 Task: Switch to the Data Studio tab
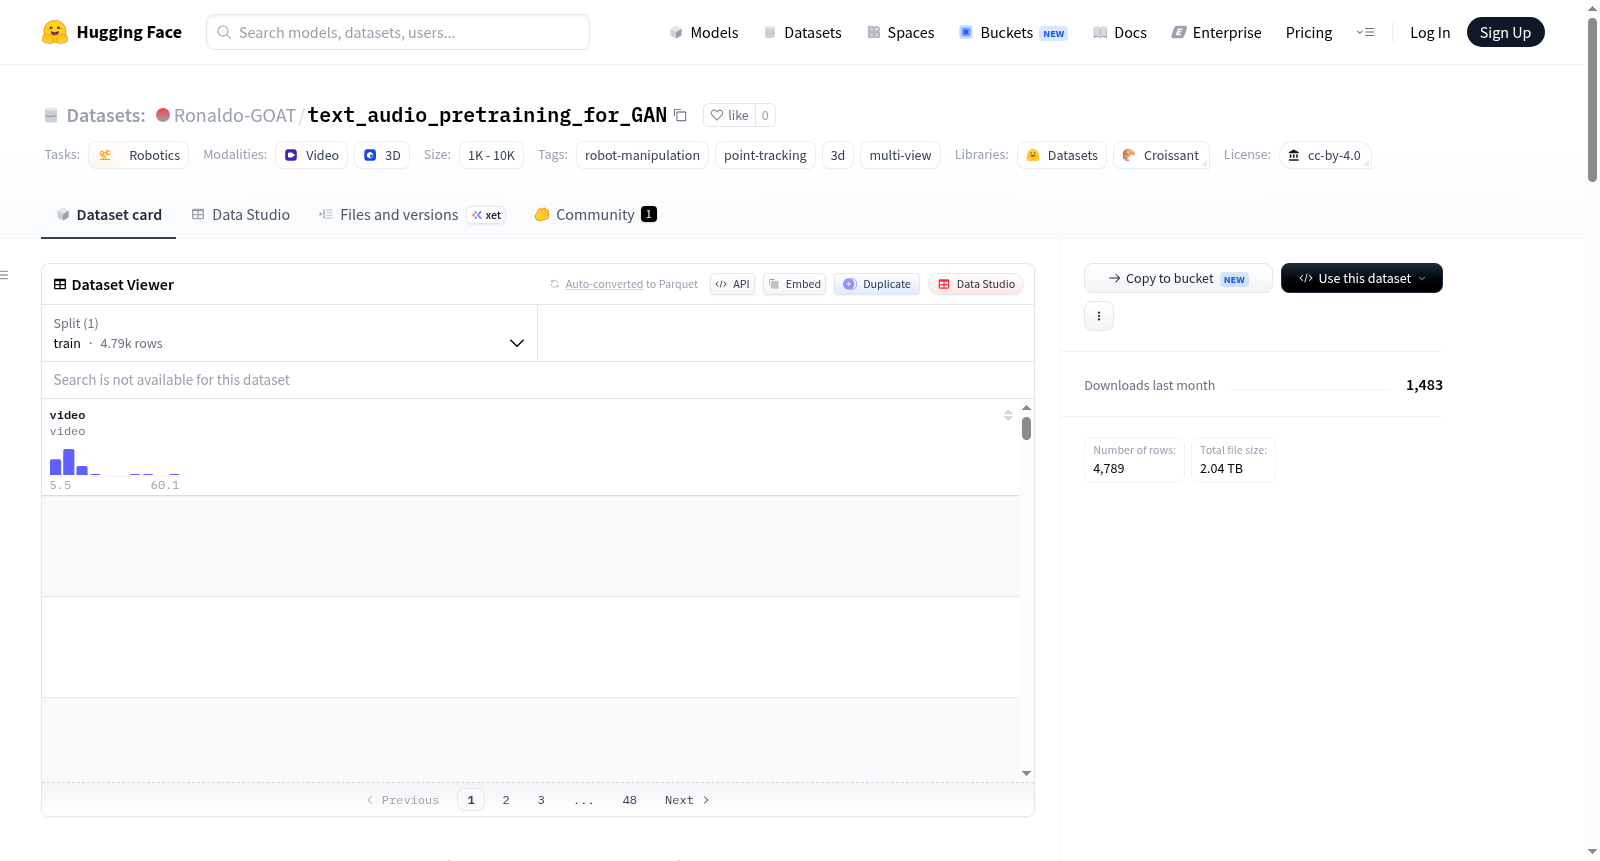240,214
